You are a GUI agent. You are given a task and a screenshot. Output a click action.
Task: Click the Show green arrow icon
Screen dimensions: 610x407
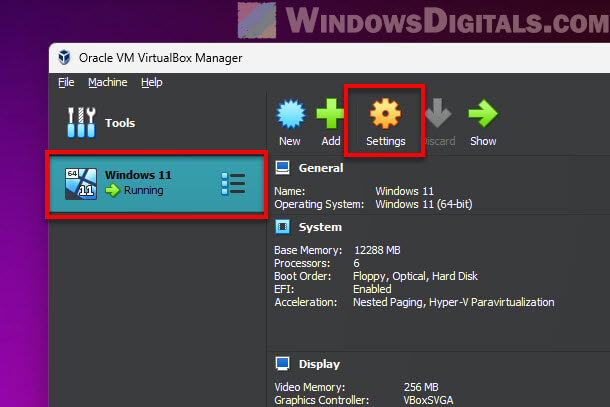tap(483, 113)
